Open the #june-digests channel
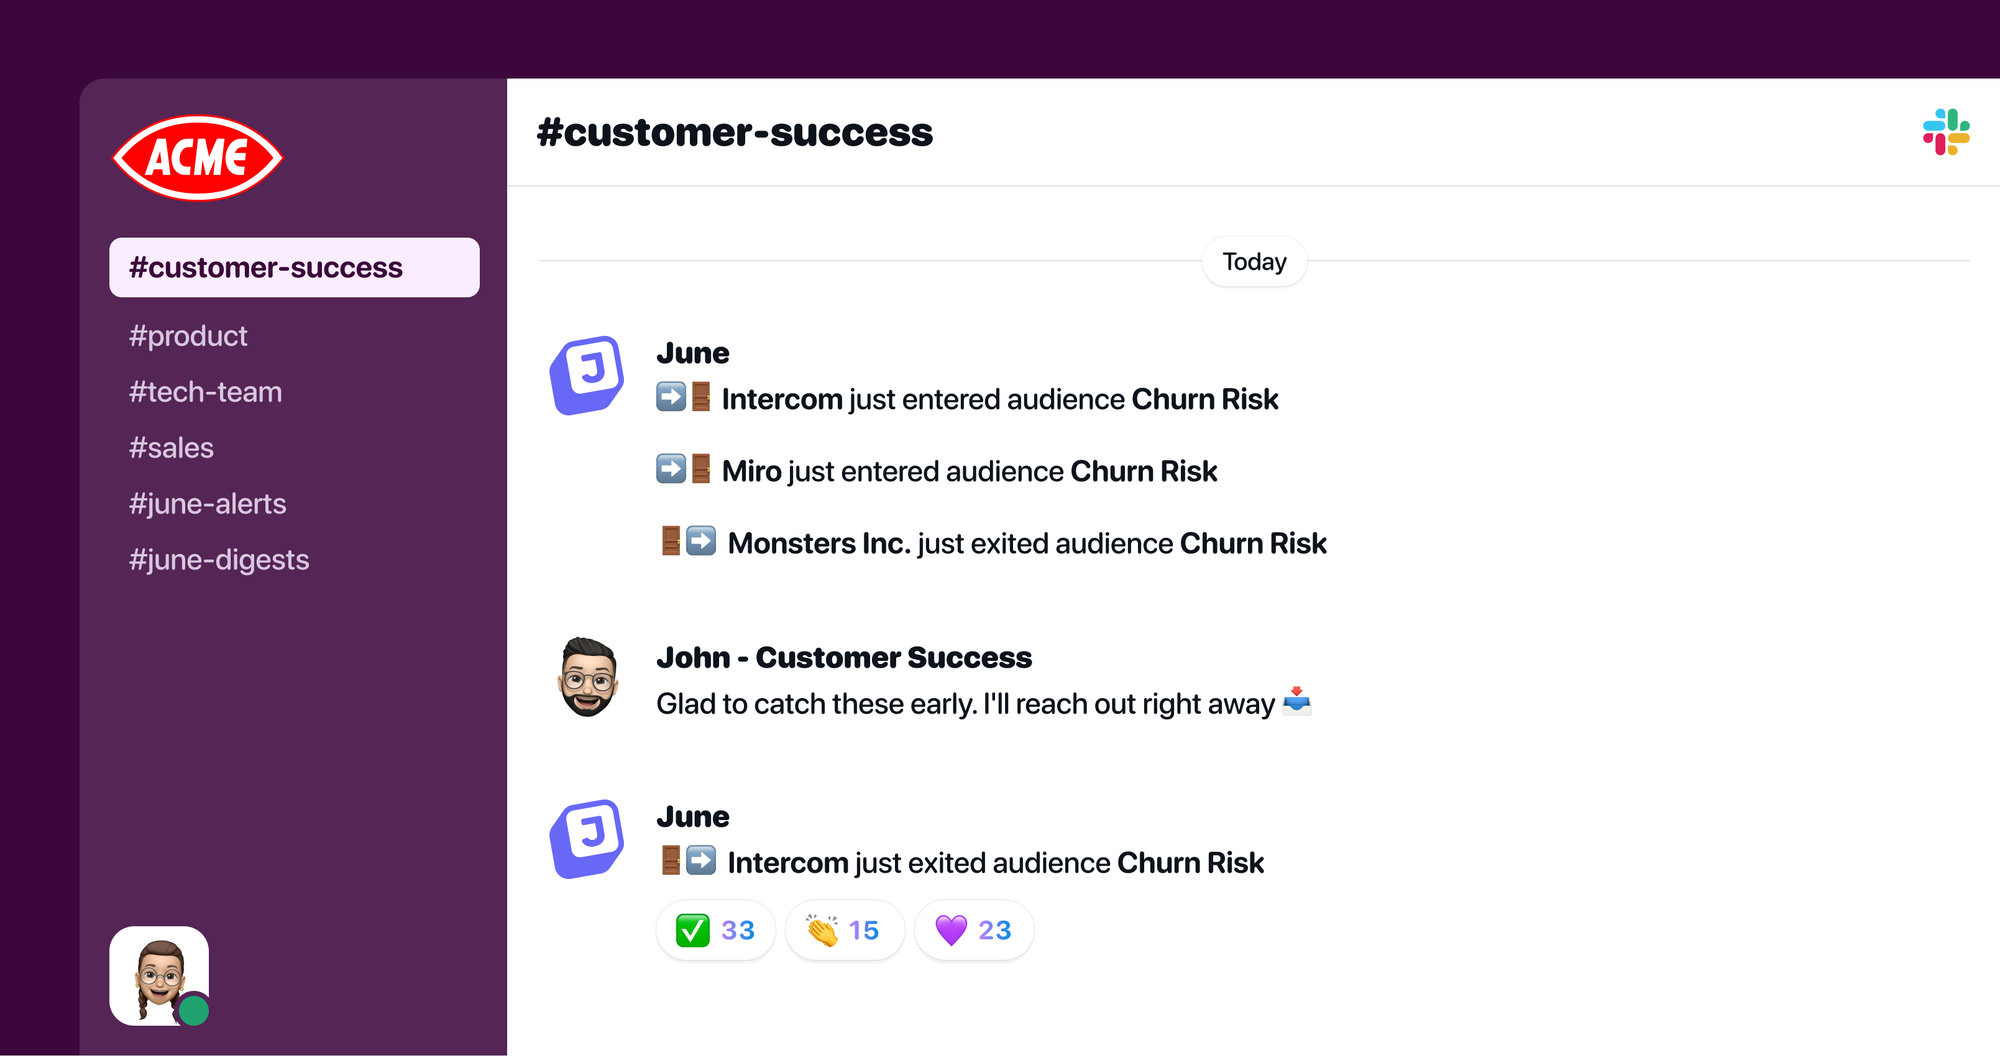Image resolution: width=2000 pixels, height=1057 pixels. [219, 560]
